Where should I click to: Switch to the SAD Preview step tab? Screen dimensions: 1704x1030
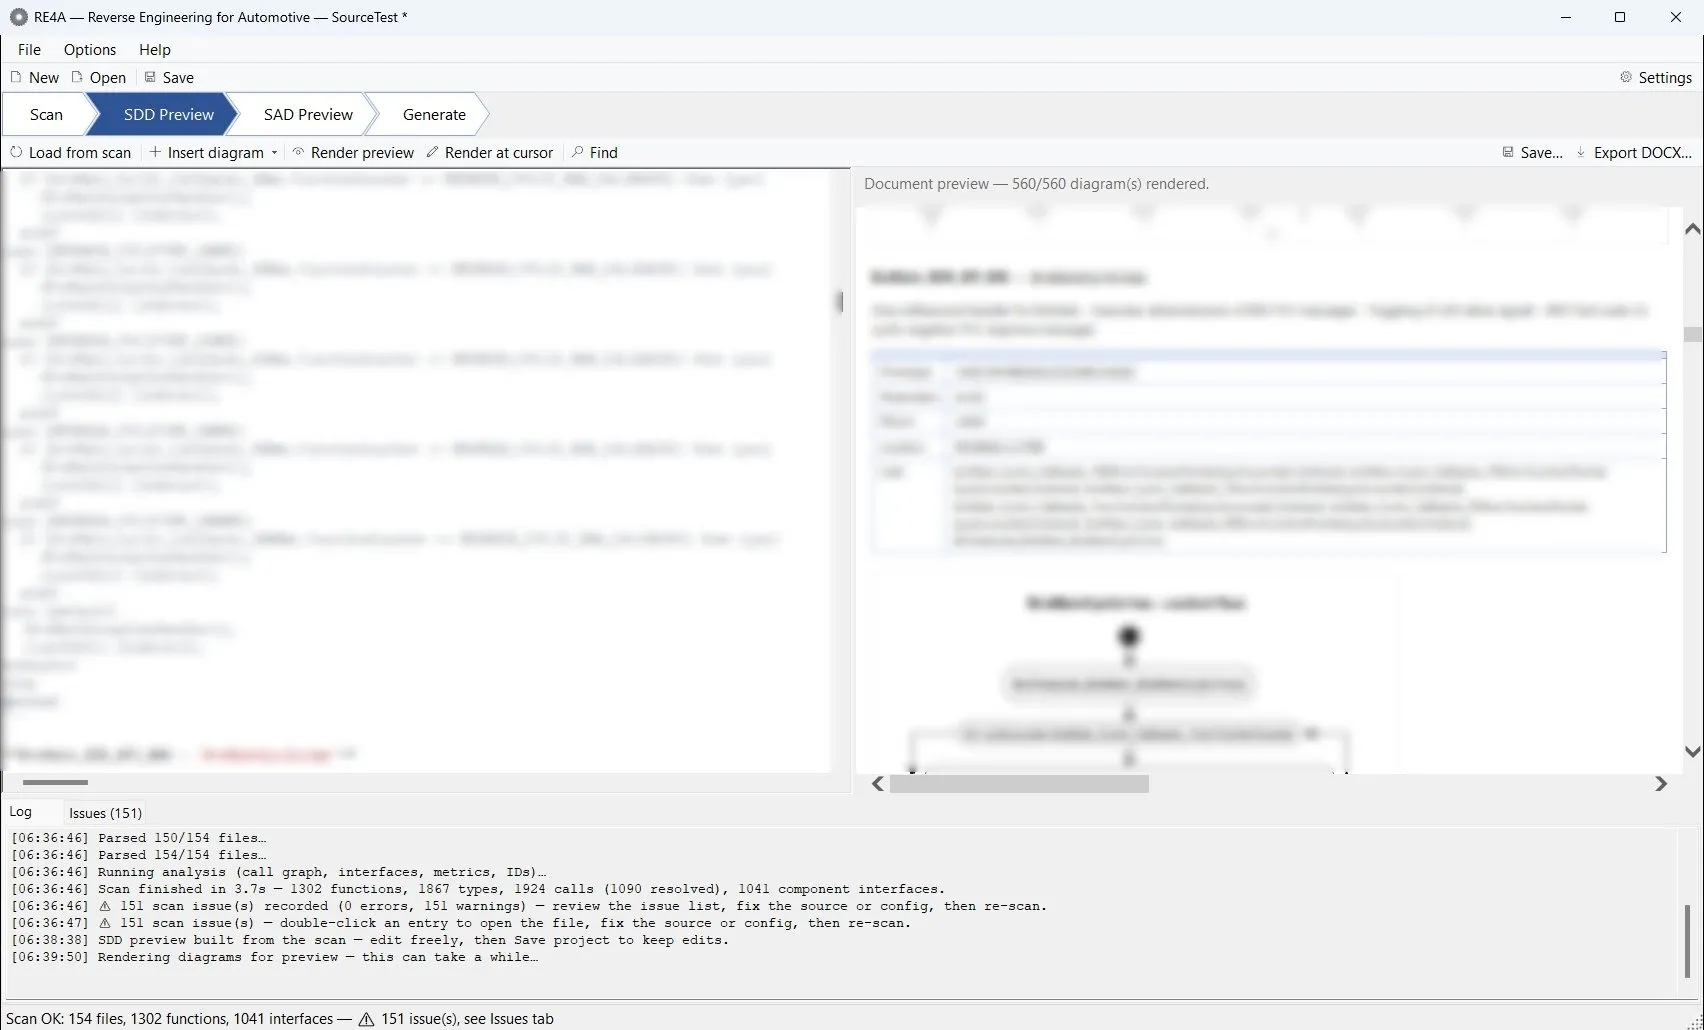click(x=308, y=114)
